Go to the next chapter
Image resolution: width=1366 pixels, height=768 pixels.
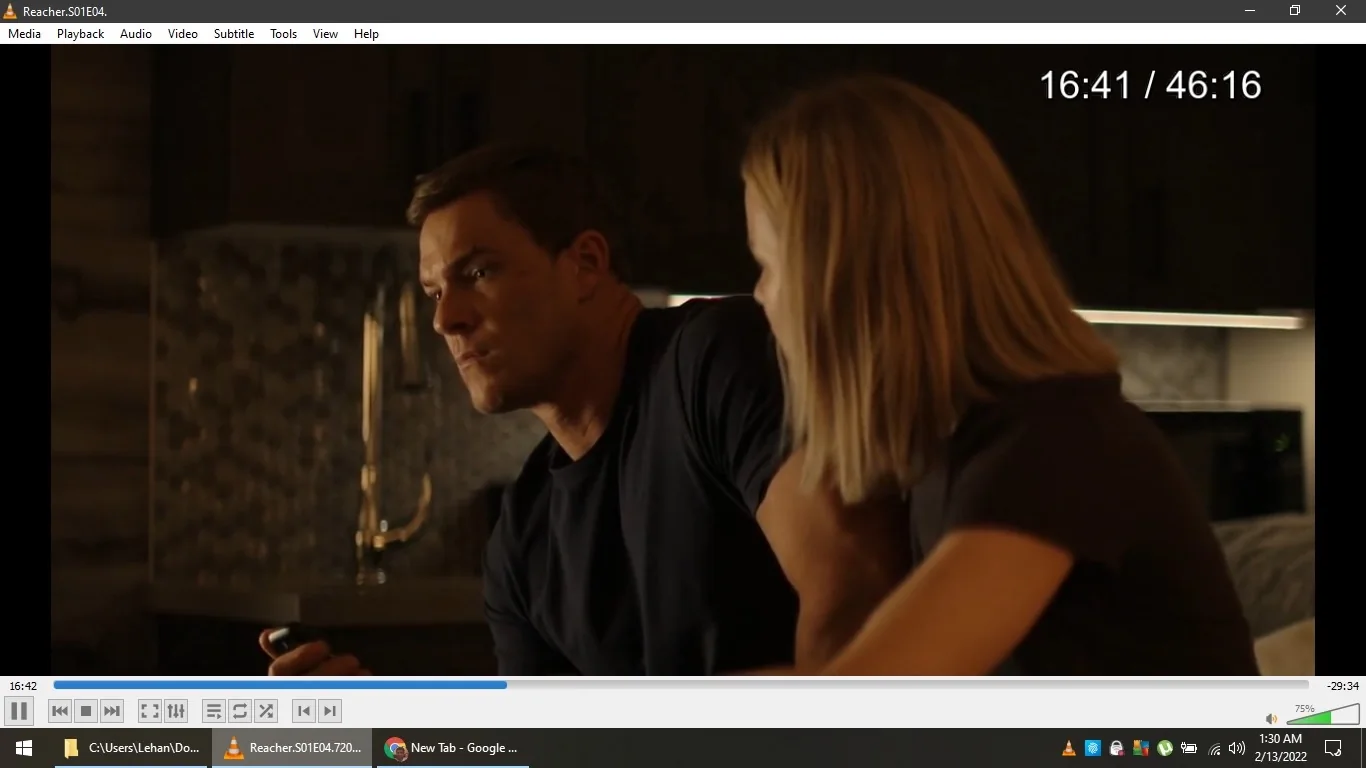click(x=329, y=711)
